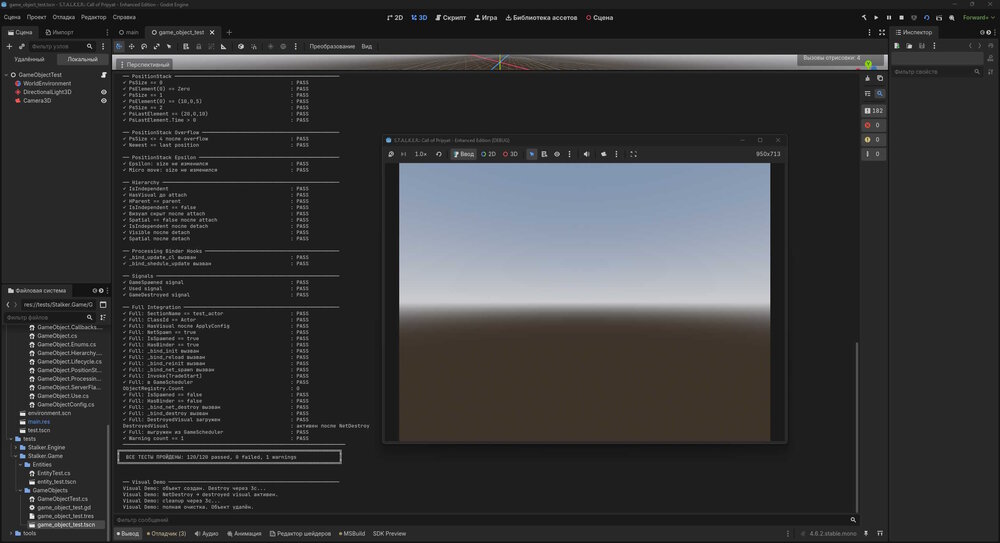The image size is (1000, 543).
Task: Collapse the GameObjects folder
Action: [x=20, y=491]
